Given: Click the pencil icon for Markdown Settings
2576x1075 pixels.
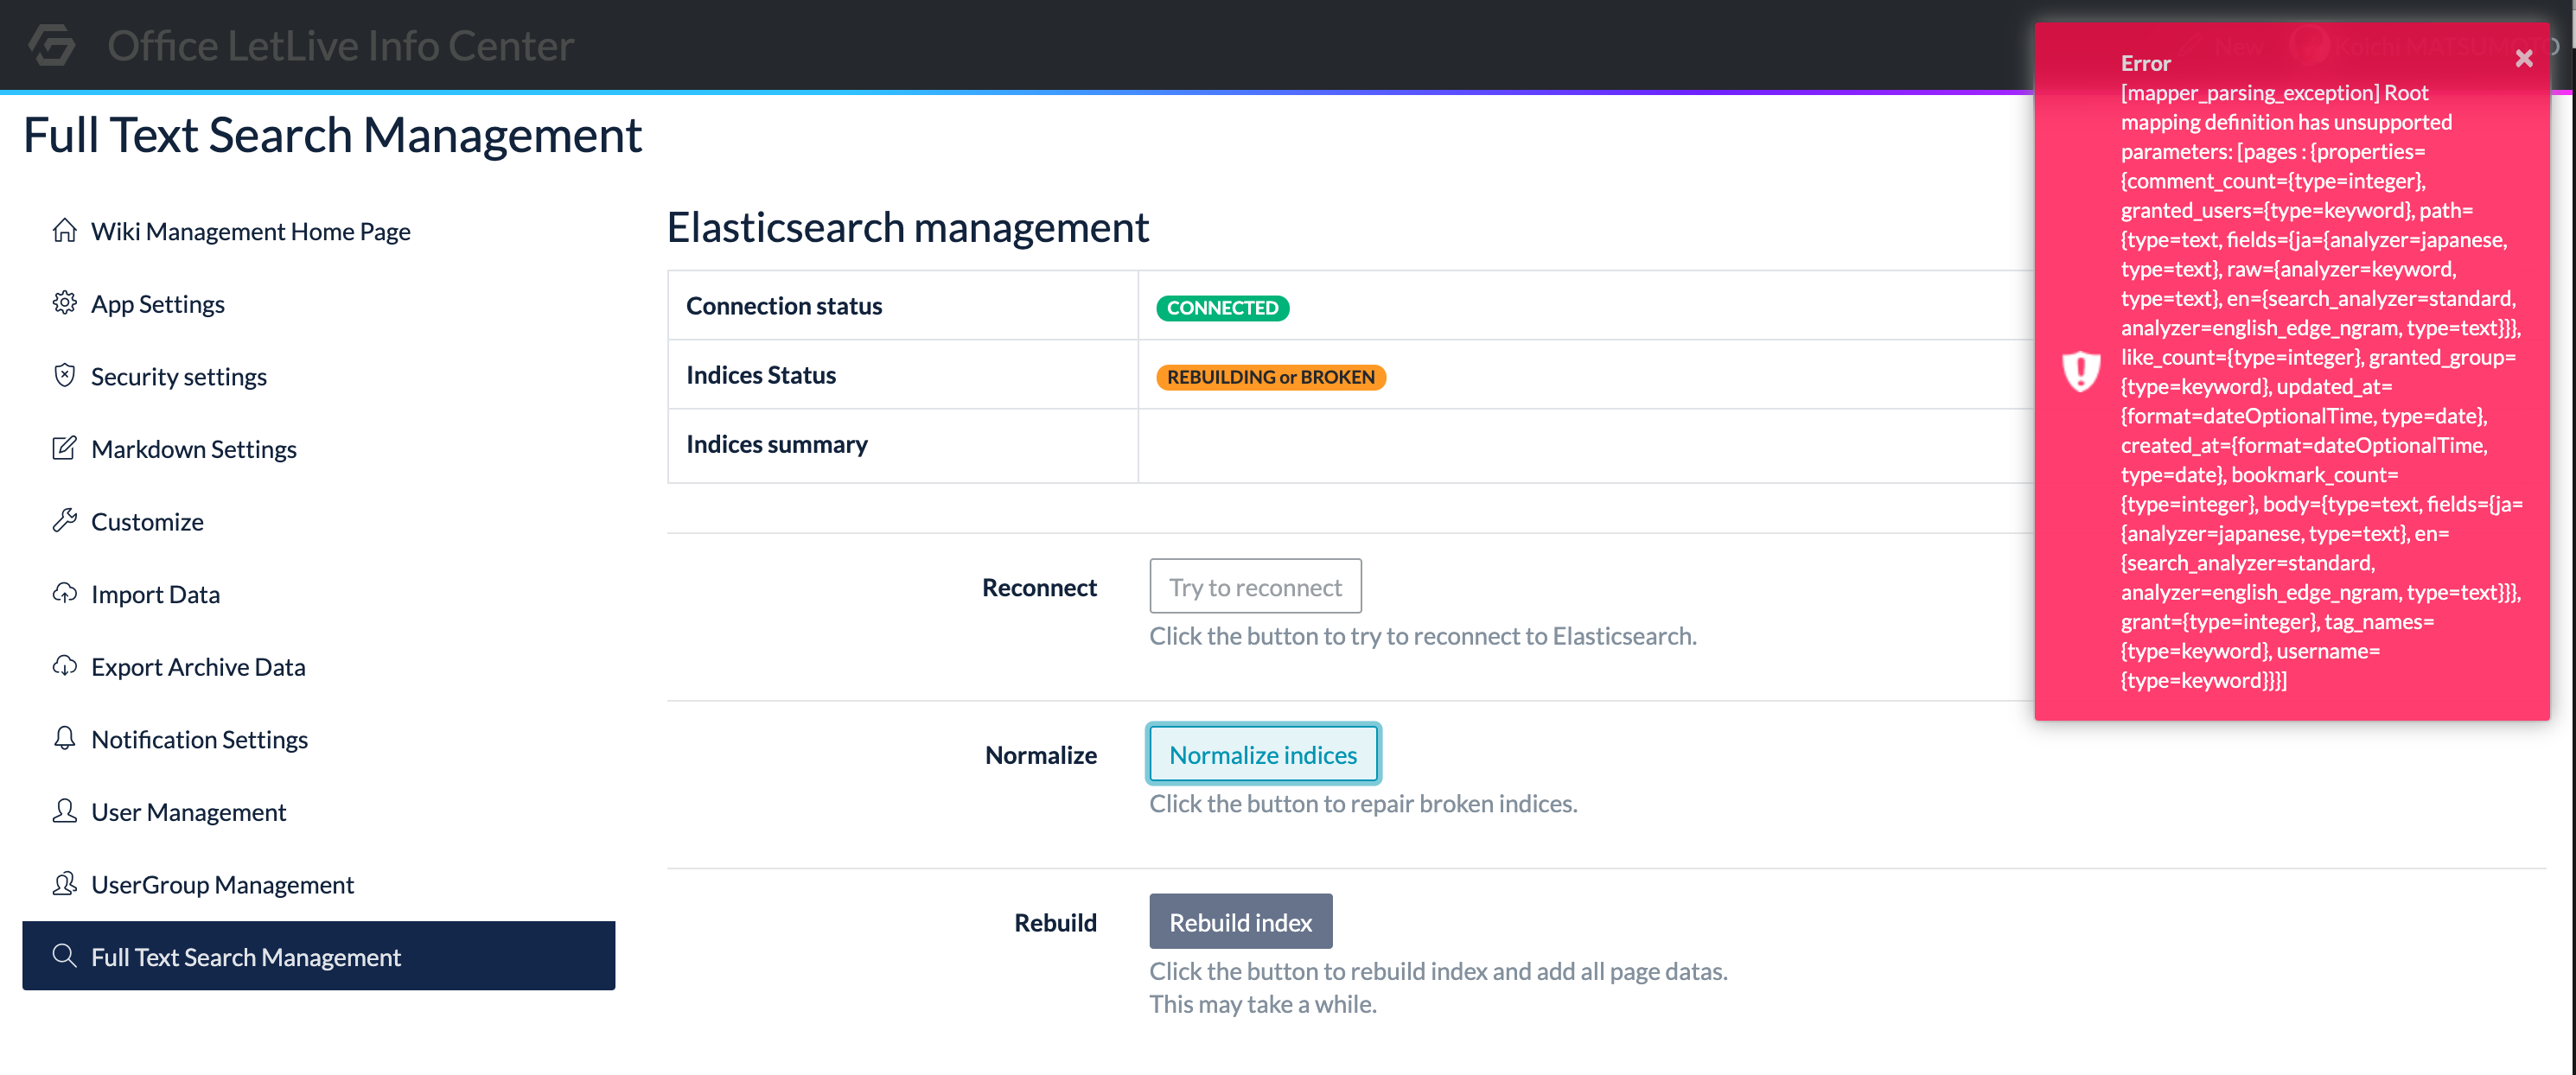Looking at the screenshot, I should coord(65,448).
